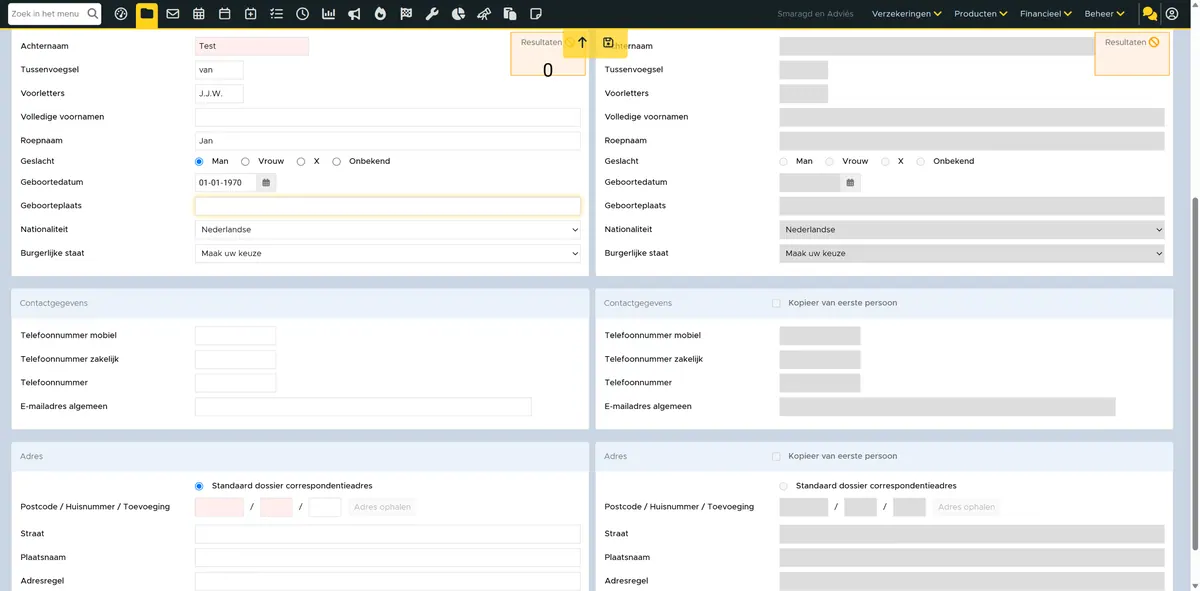Screen dimensions: 1200x591
Task: Open the task checklist icon
Action: point(276,14)
